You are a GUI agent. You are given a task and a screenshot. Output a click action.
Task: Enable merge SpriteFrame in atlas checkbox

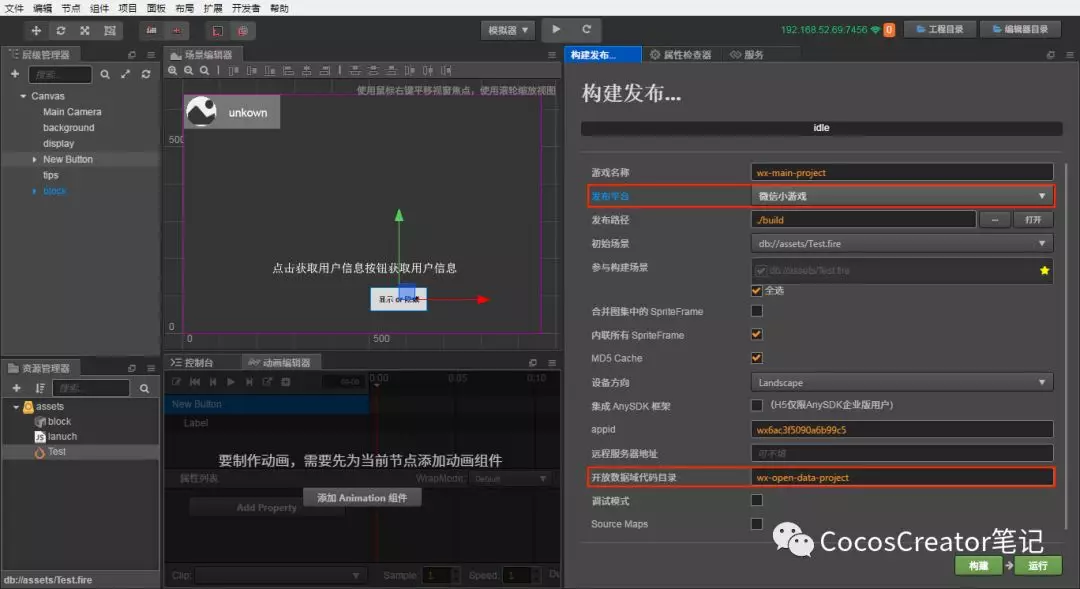(x=757, y=311)
